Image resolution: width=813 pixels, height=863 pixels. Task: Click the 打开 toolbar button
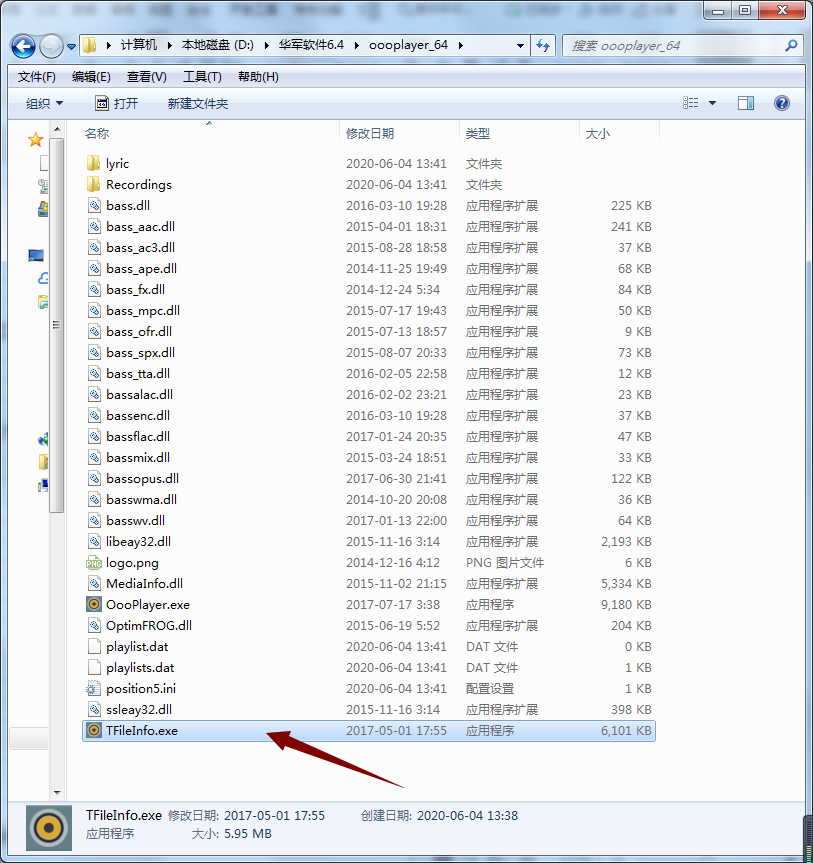pos(117,103)
